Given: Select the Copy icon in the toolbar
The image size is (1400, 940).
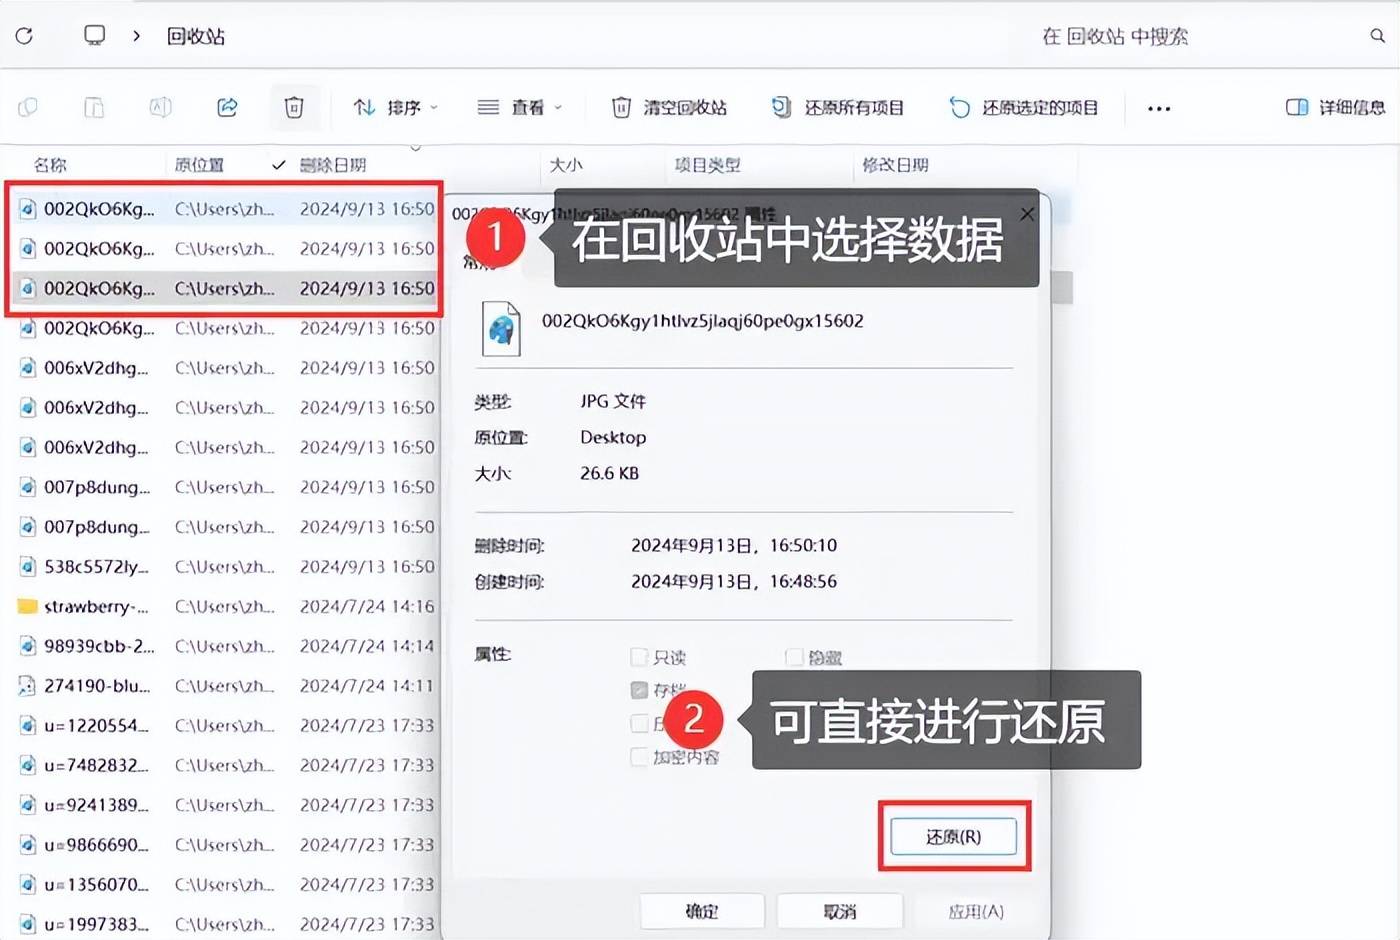Looking at the screenshot, I should click(94, 107).
